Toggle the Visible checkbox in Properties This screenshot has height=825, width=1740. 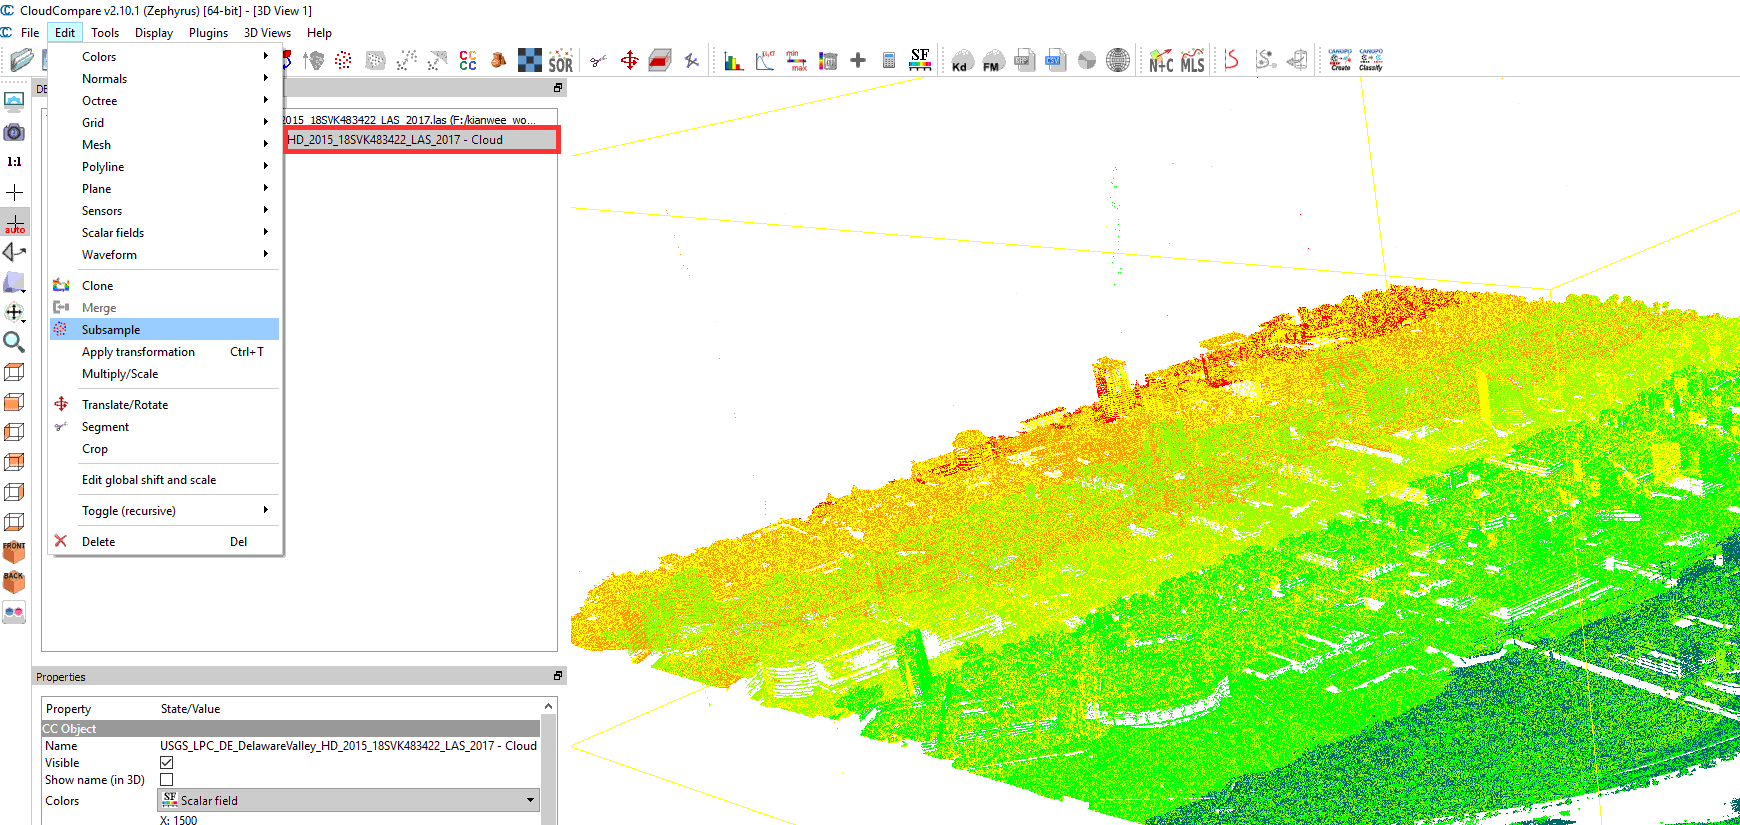167,763
